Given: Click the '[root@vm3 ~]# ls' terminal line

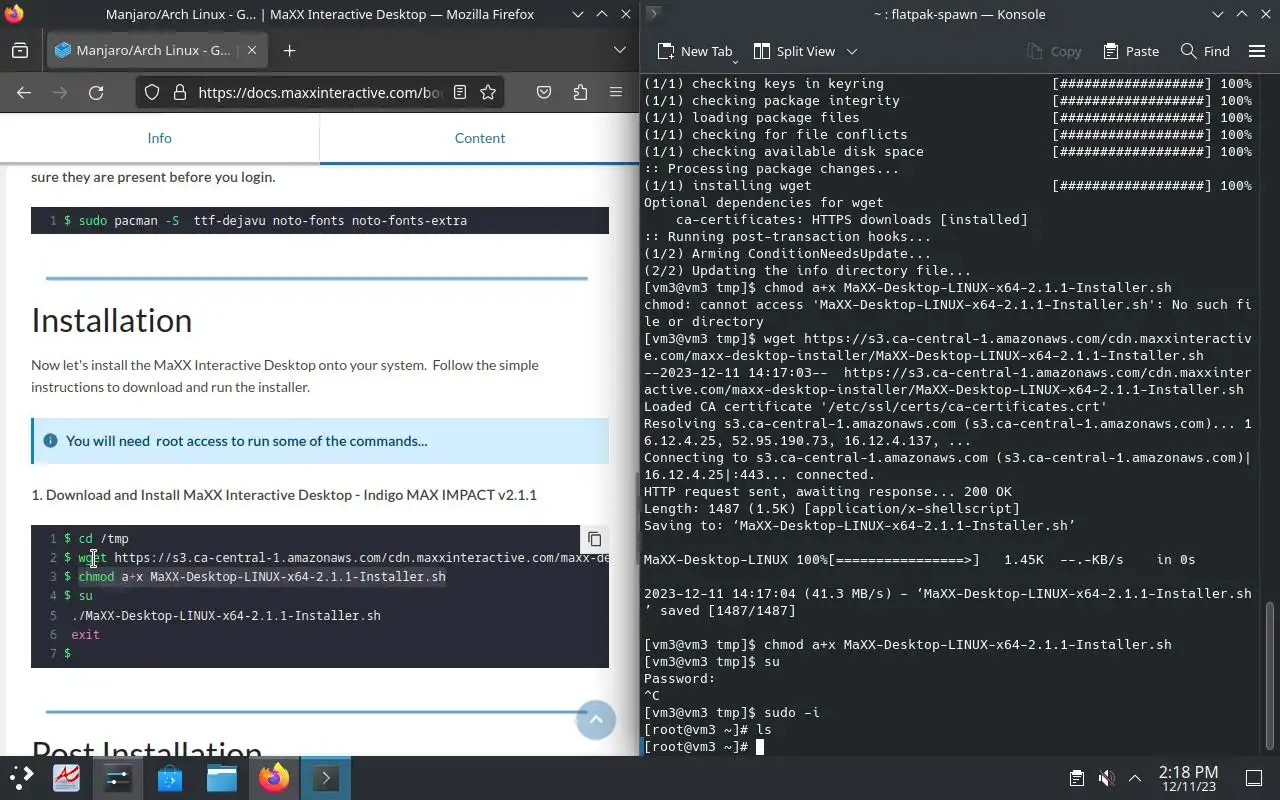Looking at the screenshot, I should pos(708,730).
